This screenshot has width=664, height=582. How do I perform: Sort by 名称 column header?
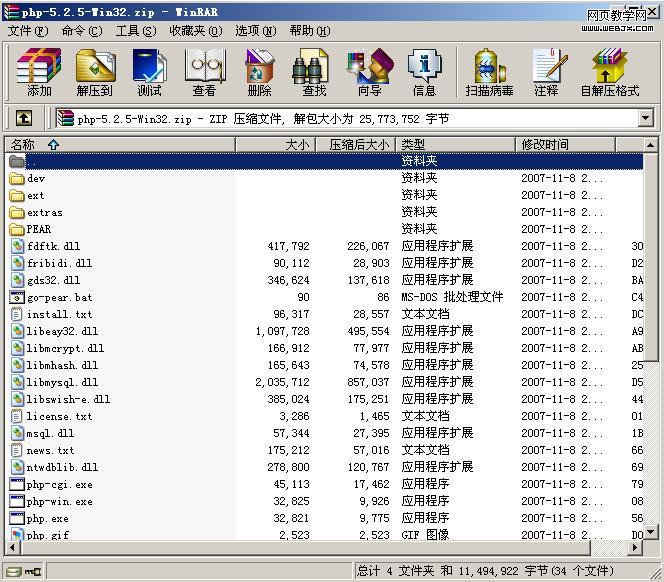coord(120,144)
